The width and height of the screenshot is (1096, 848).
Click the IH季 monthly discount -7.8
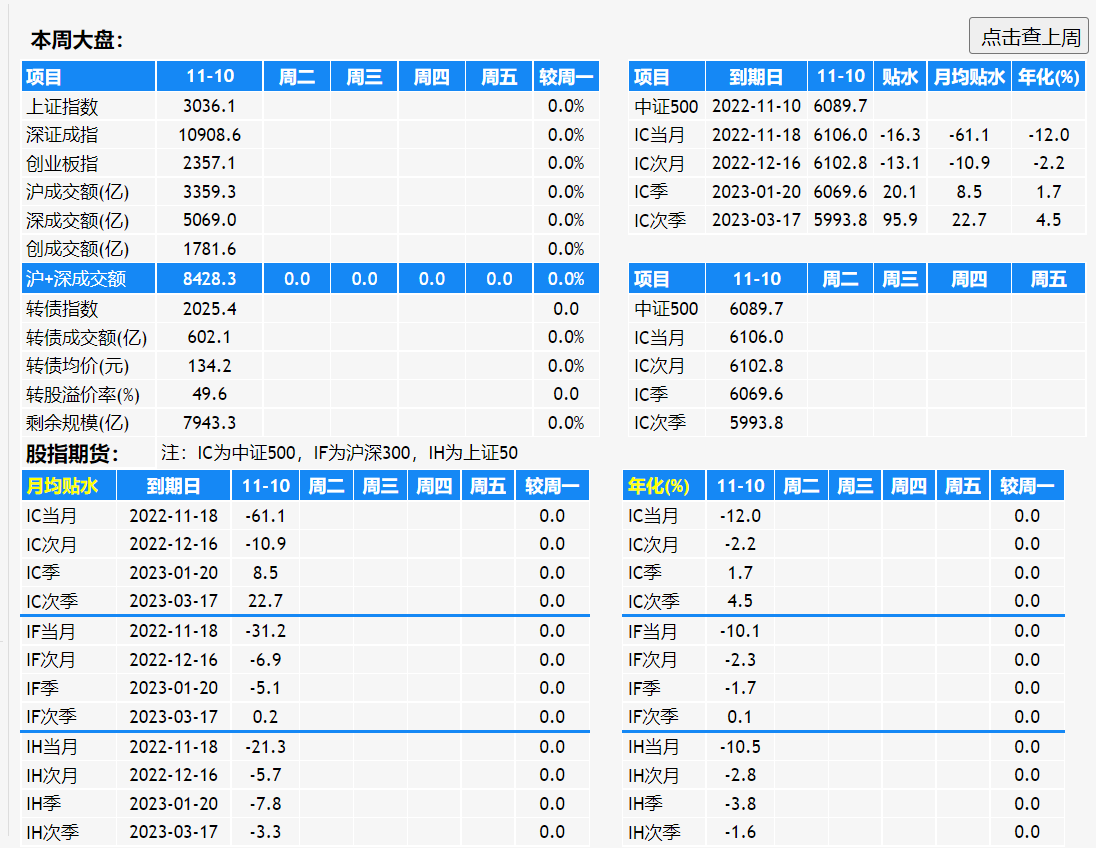pyautogui.click(x=266, y=804)
